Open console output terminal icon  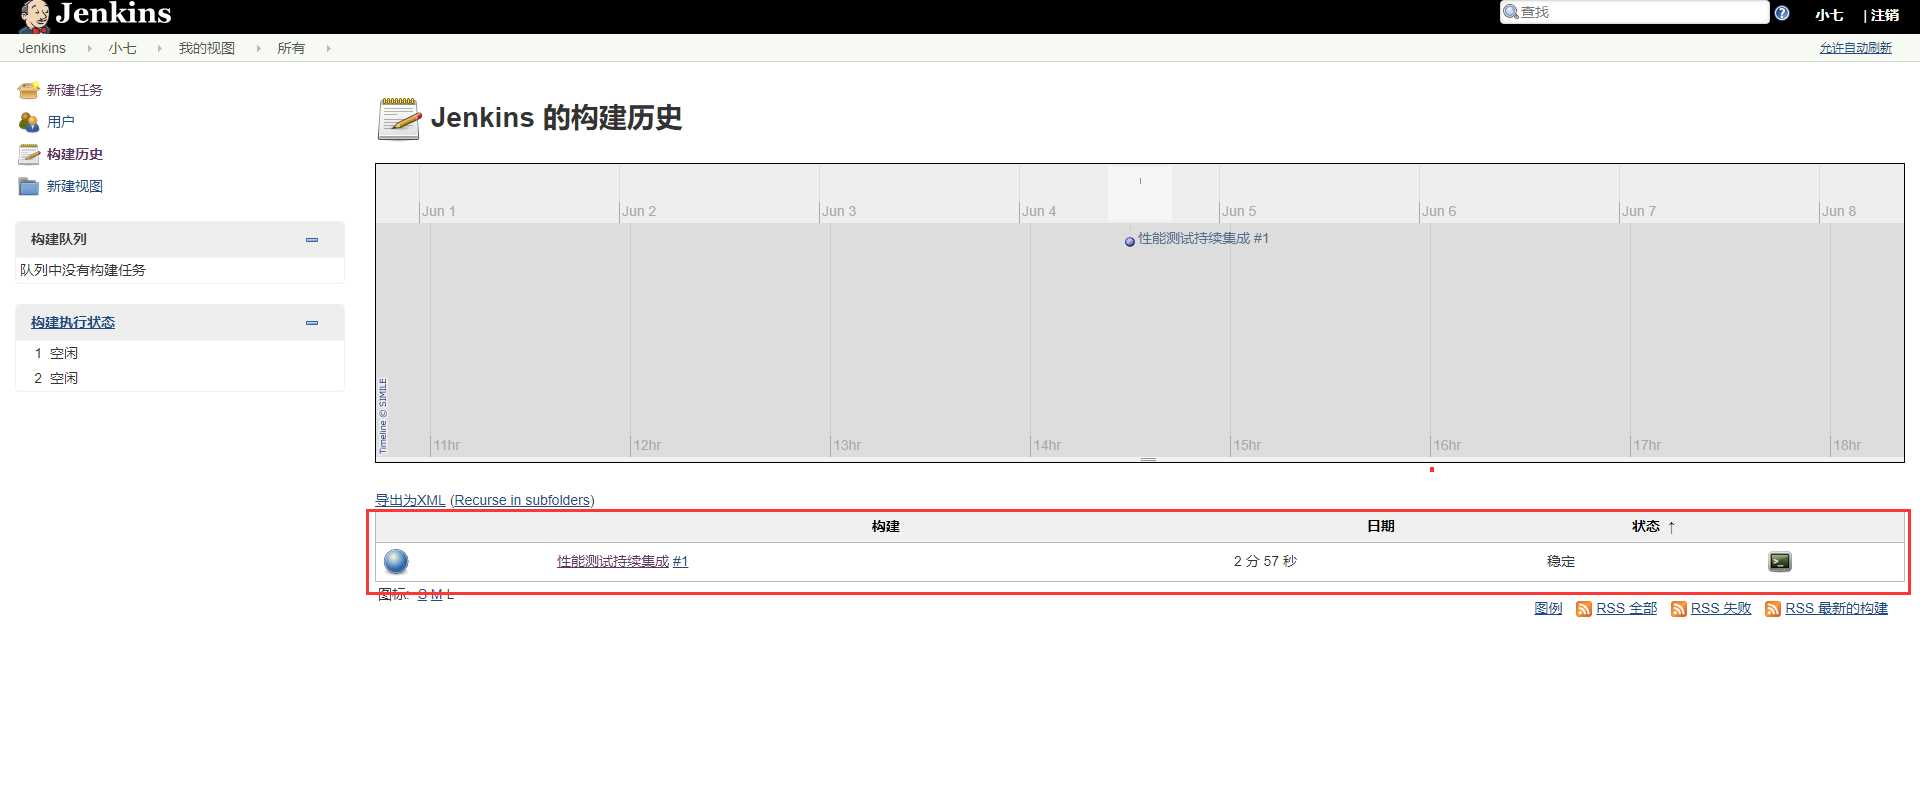coord(1780,561)
